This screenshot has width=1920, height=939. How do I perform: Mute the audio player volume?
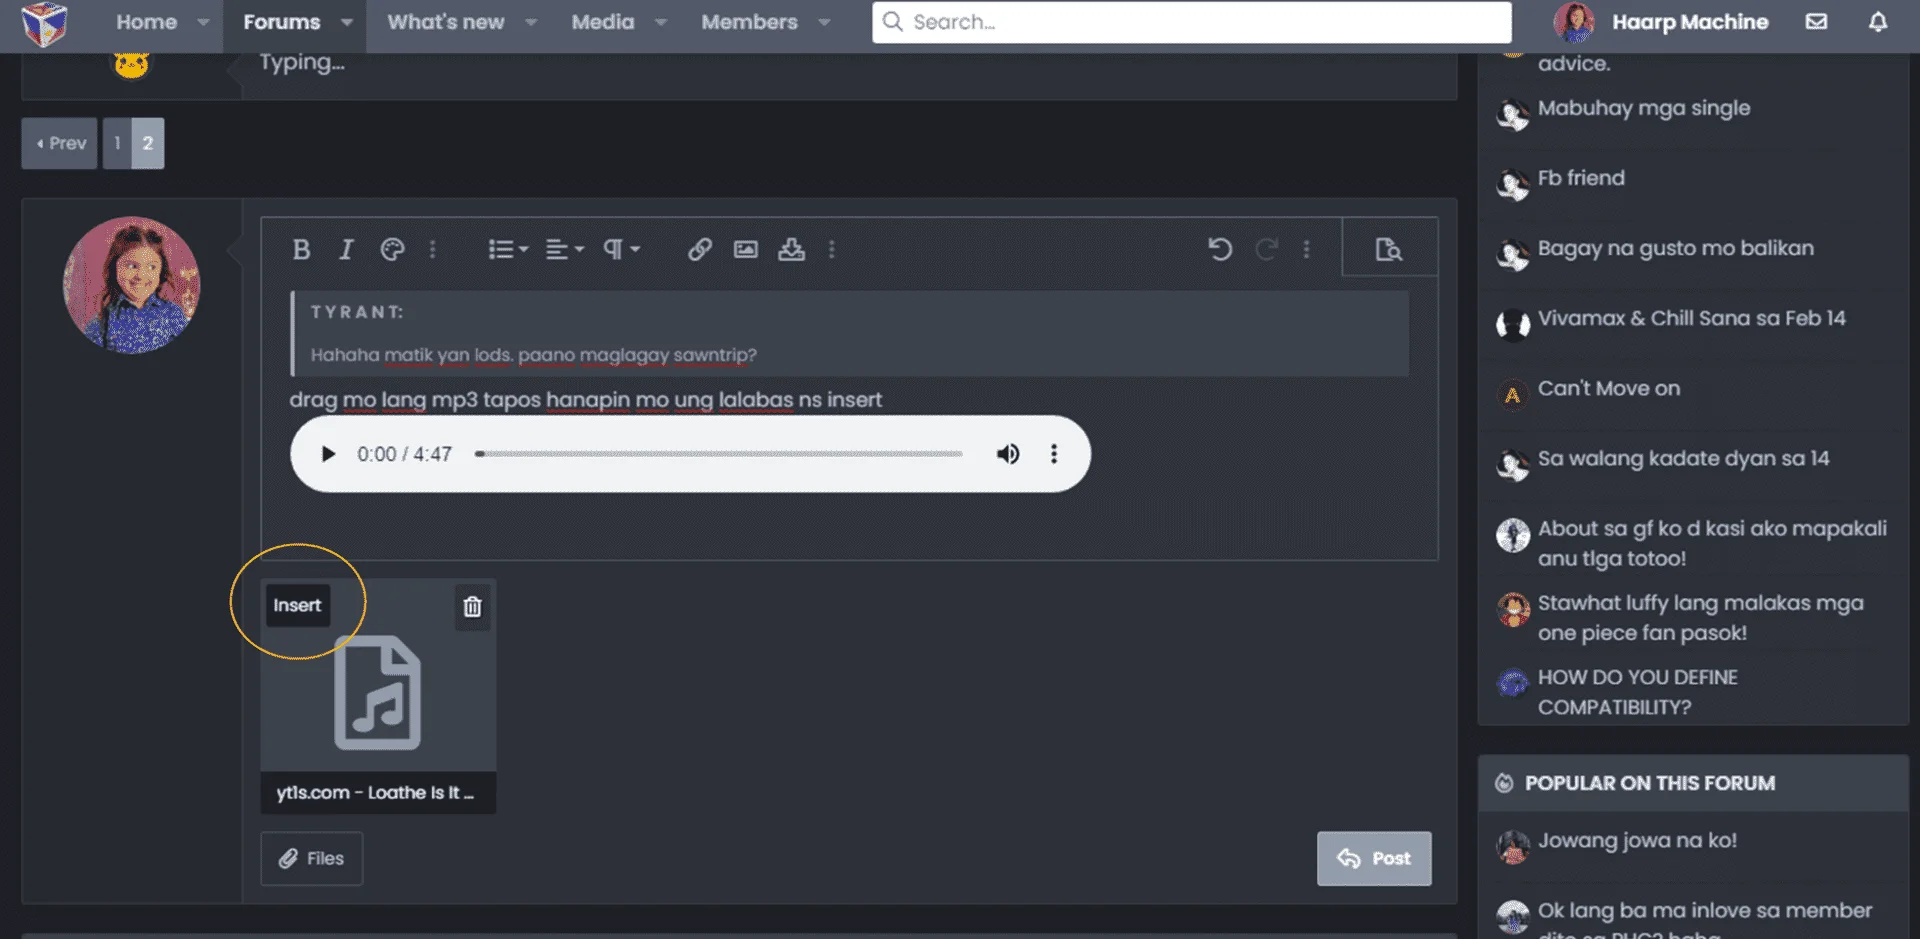pyautogui.click(x=1008, y=454)
